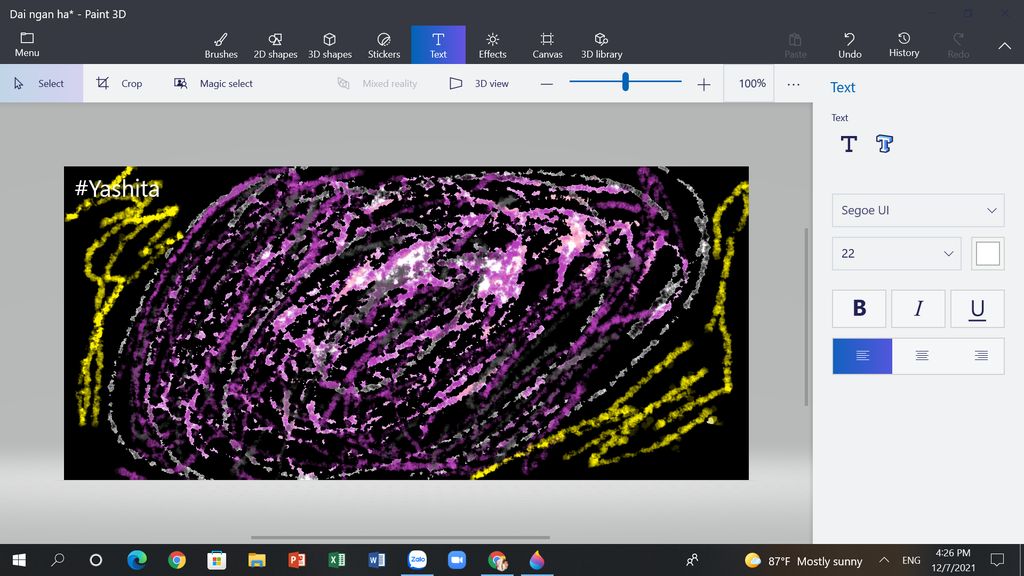Open the Segoe UI font dropdown
Image resolution: width=1024 pixels, height=576 pixels.
coord(918,210)
